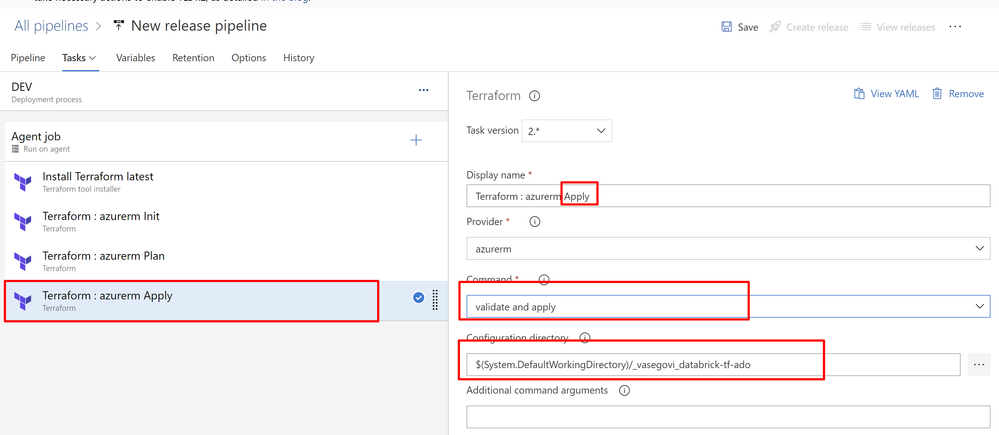The image size is (999, 435).
Task: Switch to the History tab
Action: [x=299, y=58]
